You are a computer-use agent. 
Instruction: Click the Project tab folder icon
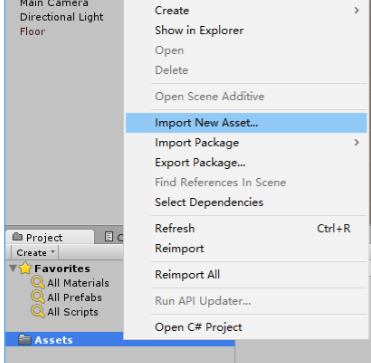point(17,237)
